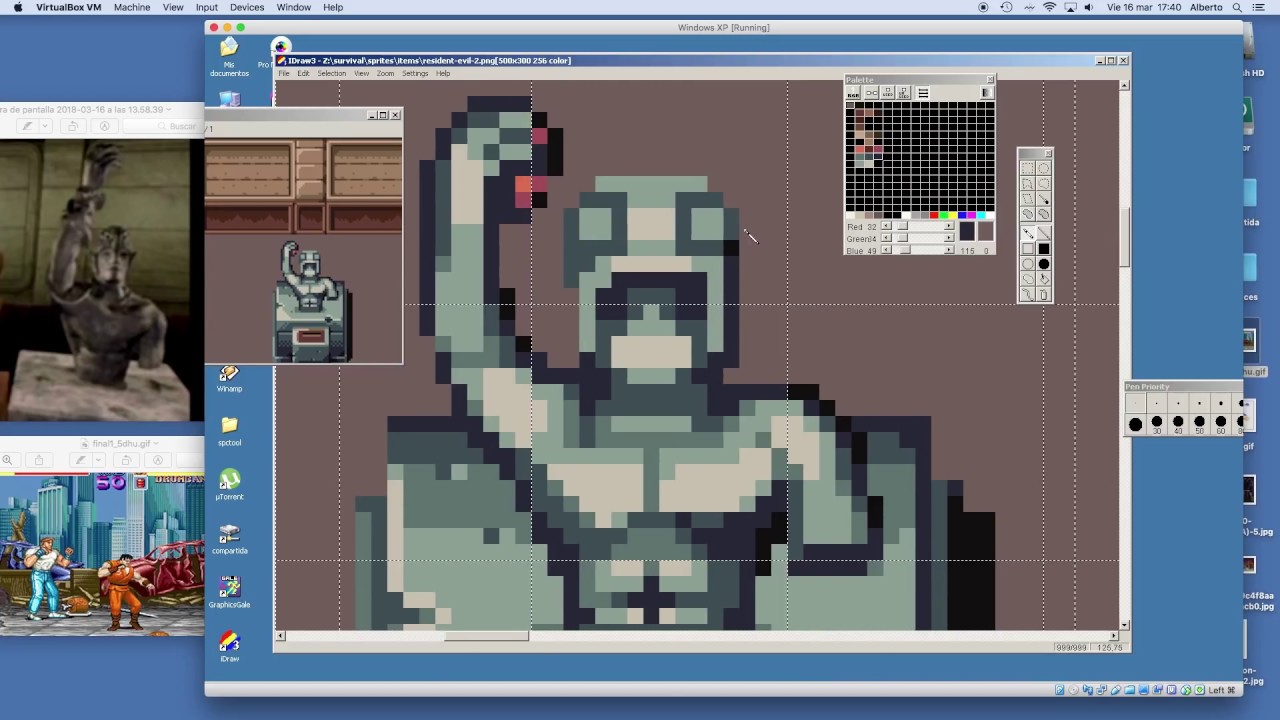Select the filled black rectangle tool
Screen dimensions: 1280x720
pyautogui.click(x=1043, y=248)
